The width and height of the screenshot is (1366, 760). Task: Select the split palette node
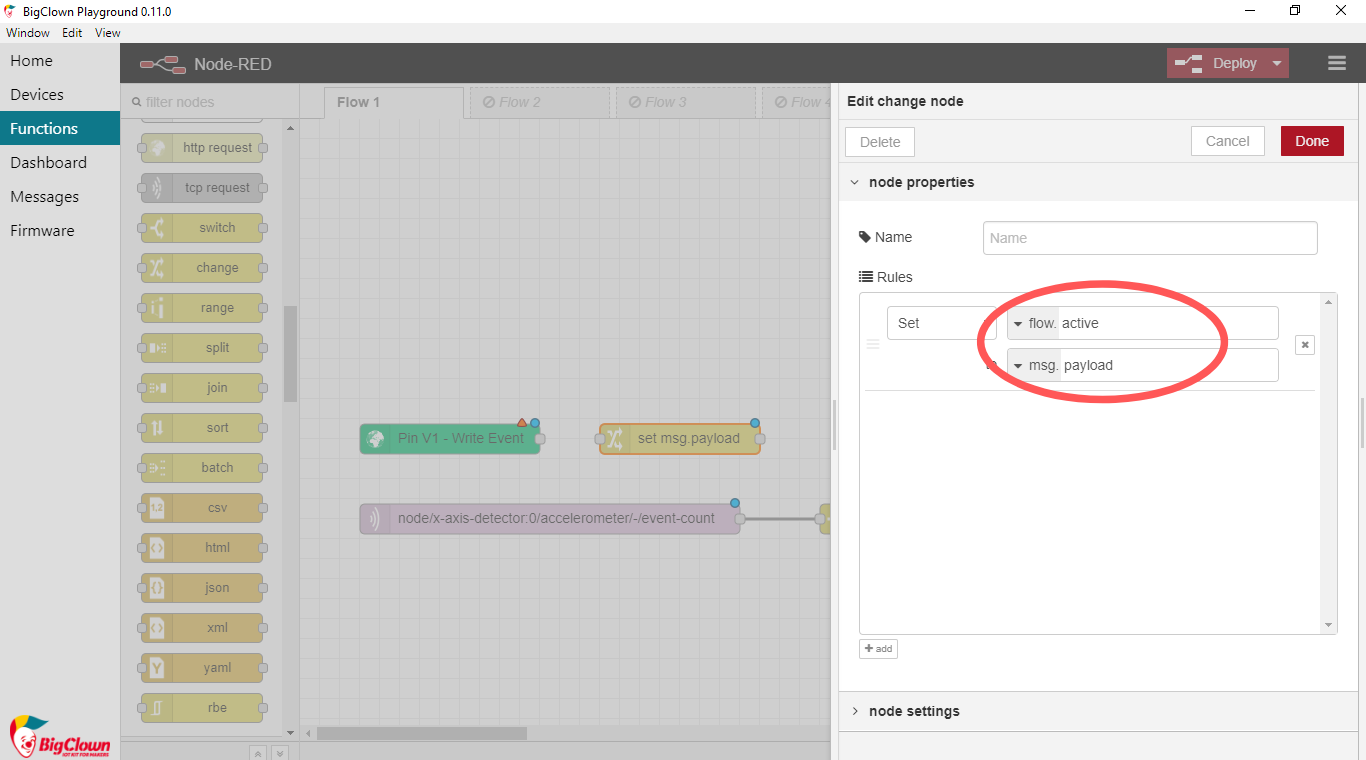[202, 348]
